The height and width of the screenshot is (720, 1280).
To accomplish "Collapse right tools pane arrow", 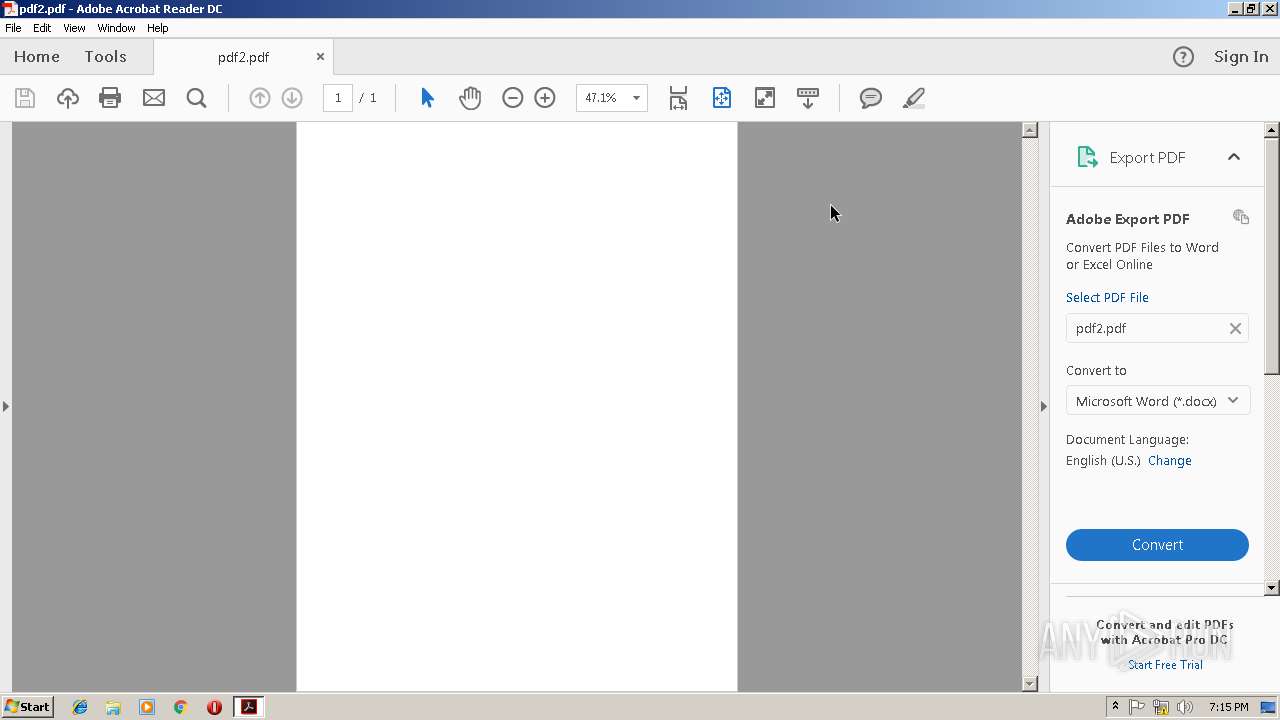I will click(x=1044, y=407).
